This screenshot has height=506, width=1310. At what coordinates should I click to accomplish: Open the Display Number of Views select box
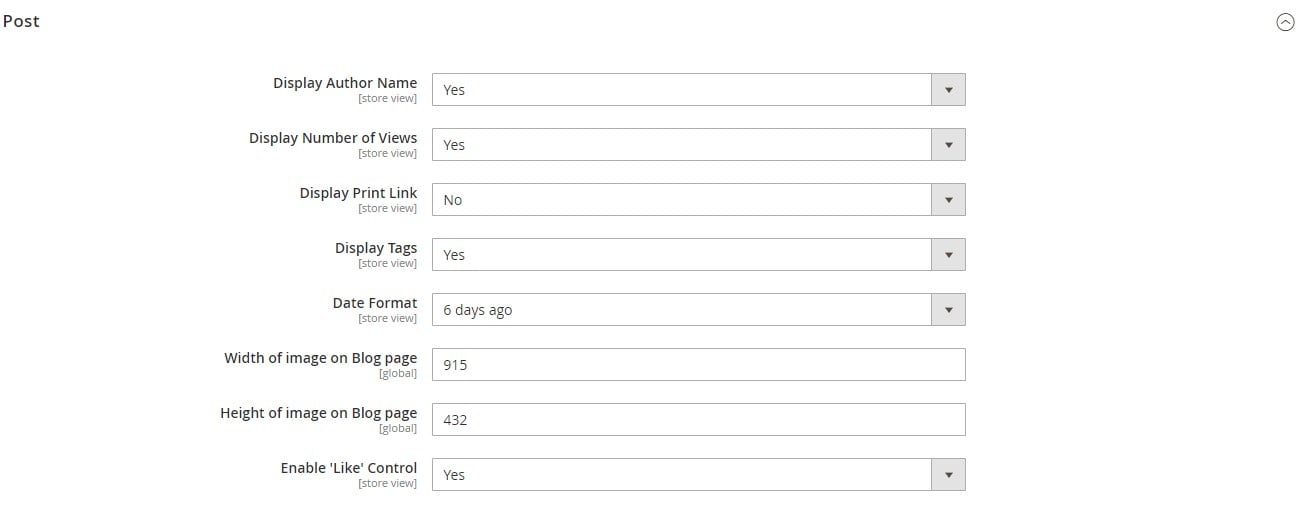(x=698, y=144)
